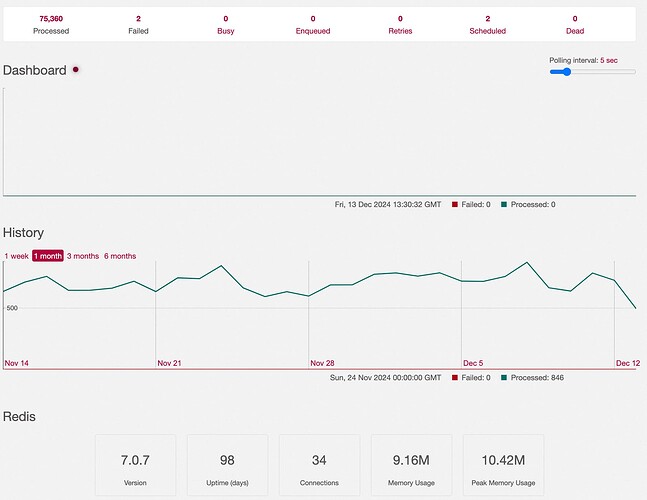The width and height of the screenshot is (647, 500).
Task: Click the red live-poll indicator dot beside Dashboard
Action: coord(76,69)
